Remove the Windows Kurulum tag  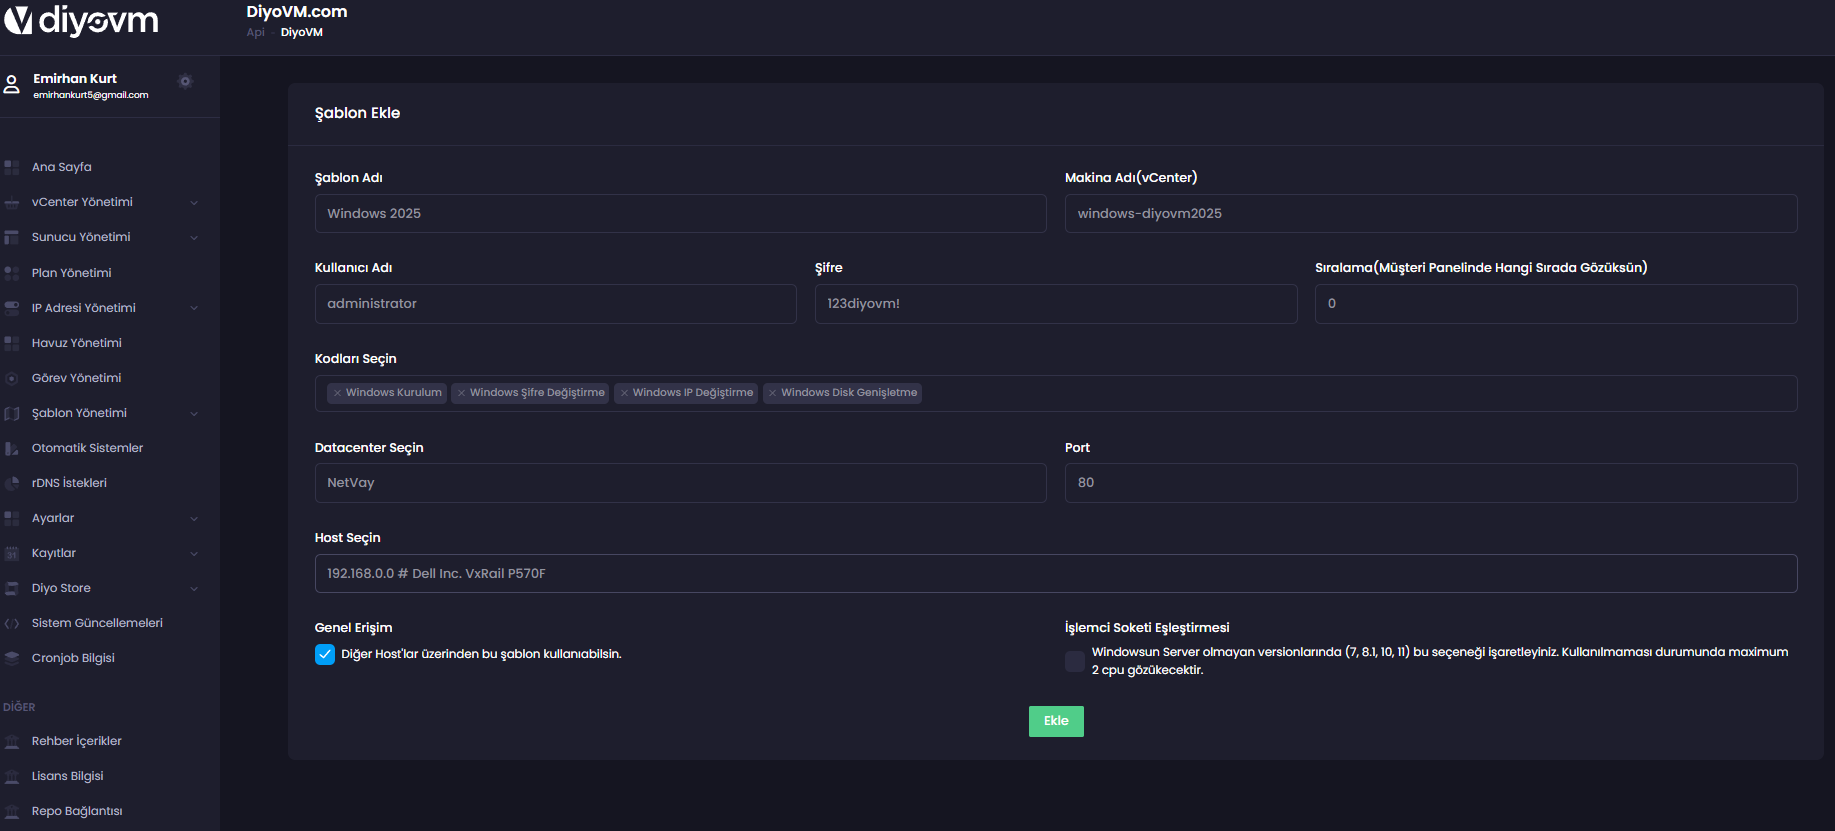pos(338,393)
